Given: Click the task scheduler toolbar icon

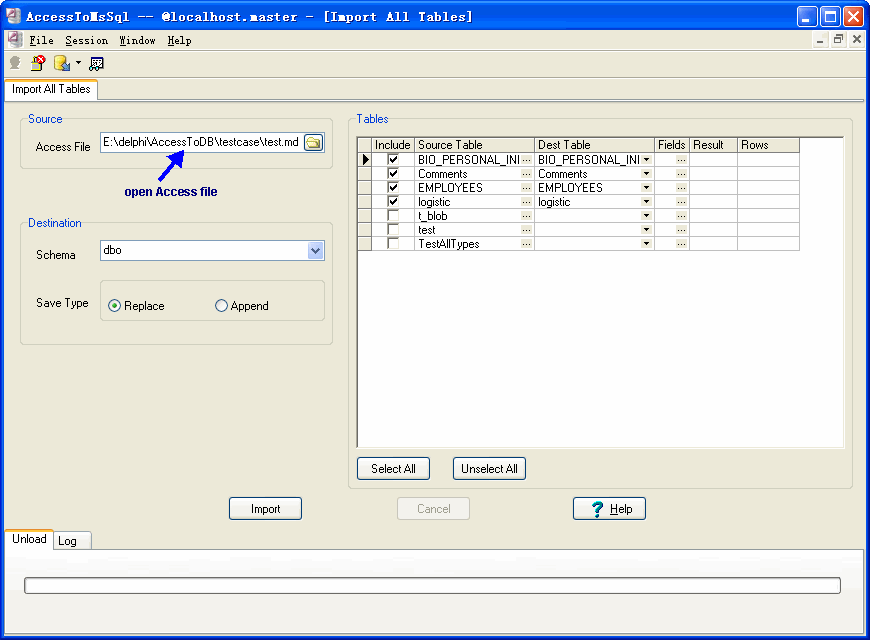Looking at the screenshot, I should (96, 64).
